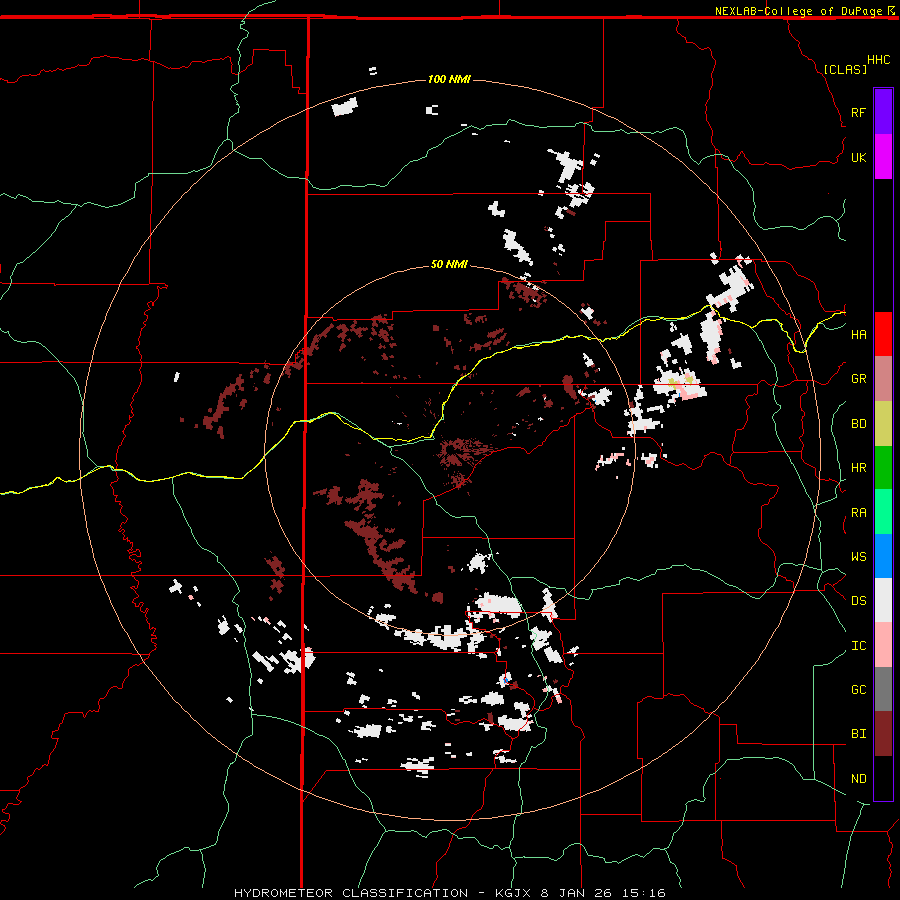The width and height of the screenshot is (900, 900).
Task: Click the gray GC legend swatch
Action: [883, 689]
